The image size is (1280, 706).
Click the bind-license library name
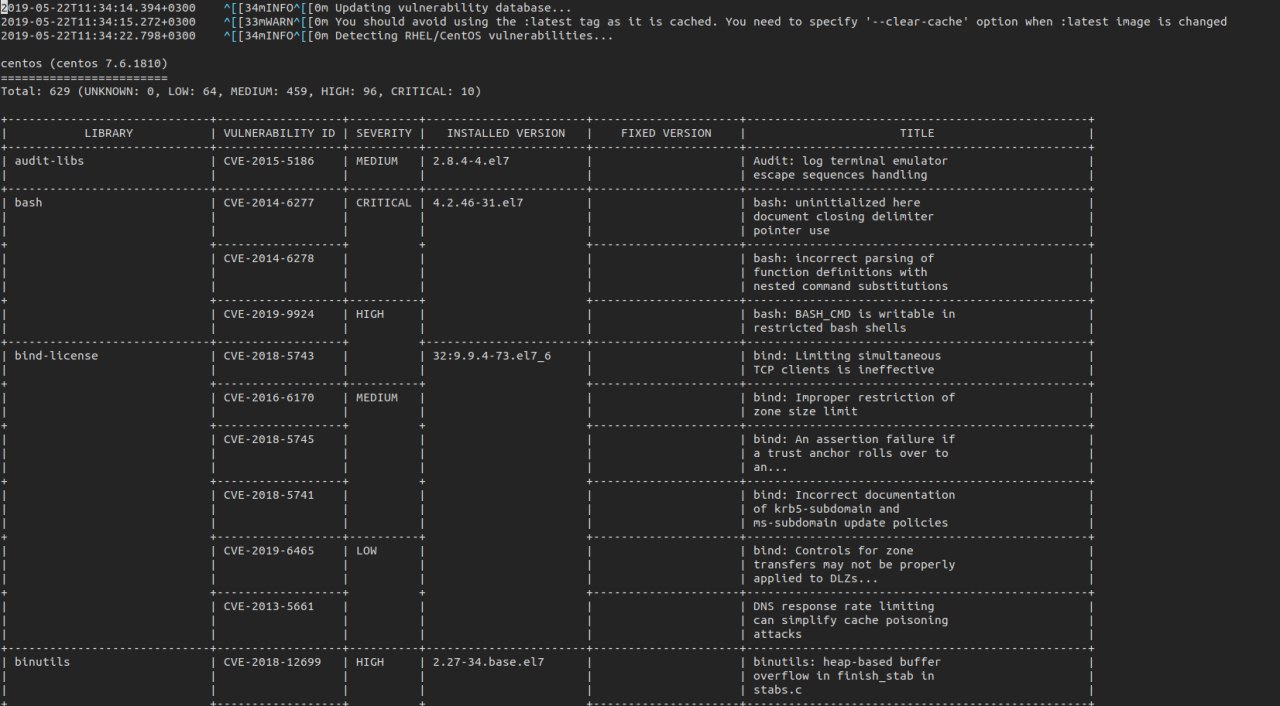(x=56, y=356)
